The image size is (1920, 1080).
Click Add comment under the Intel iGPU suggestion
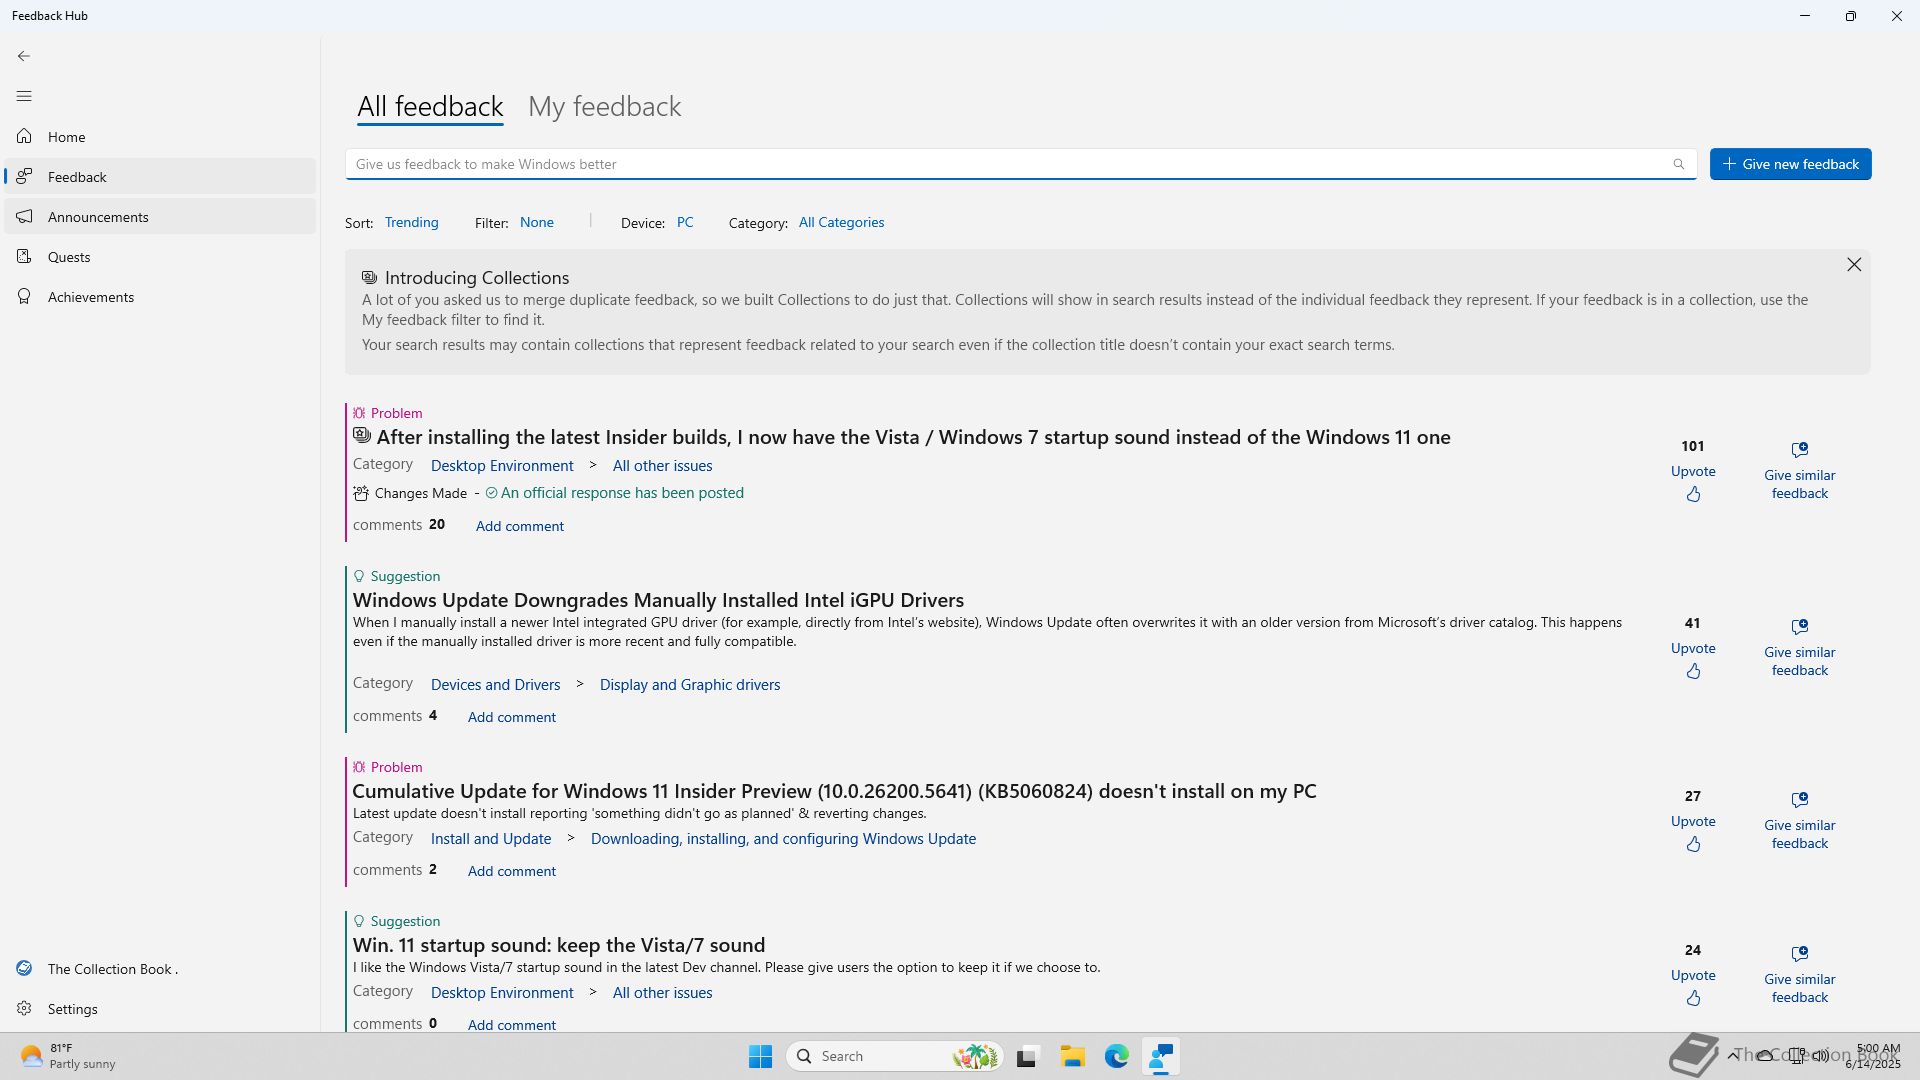coord(511,717)
